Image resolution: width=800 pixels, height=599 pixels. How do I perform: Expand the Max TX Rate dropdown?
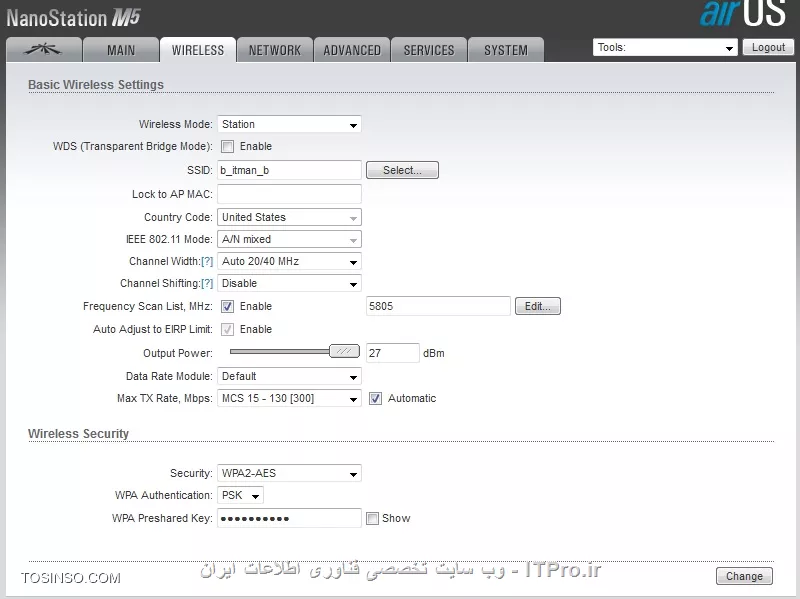[x=289, y=398]
